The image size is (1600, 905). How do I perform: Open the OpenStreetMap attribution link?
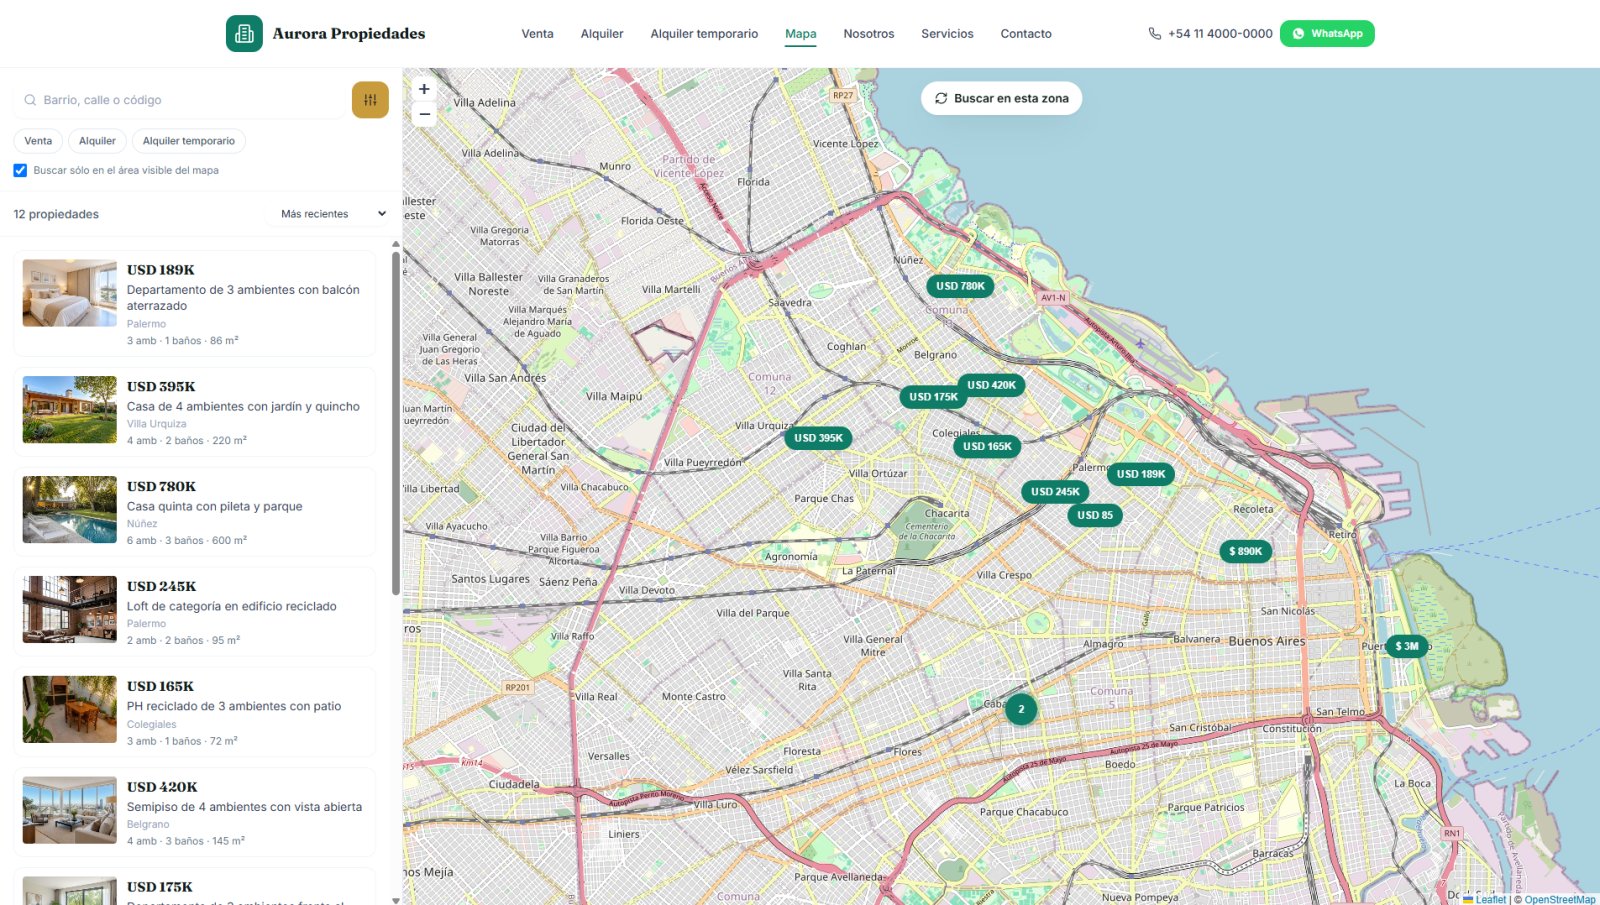click(x=1560, y=899)
